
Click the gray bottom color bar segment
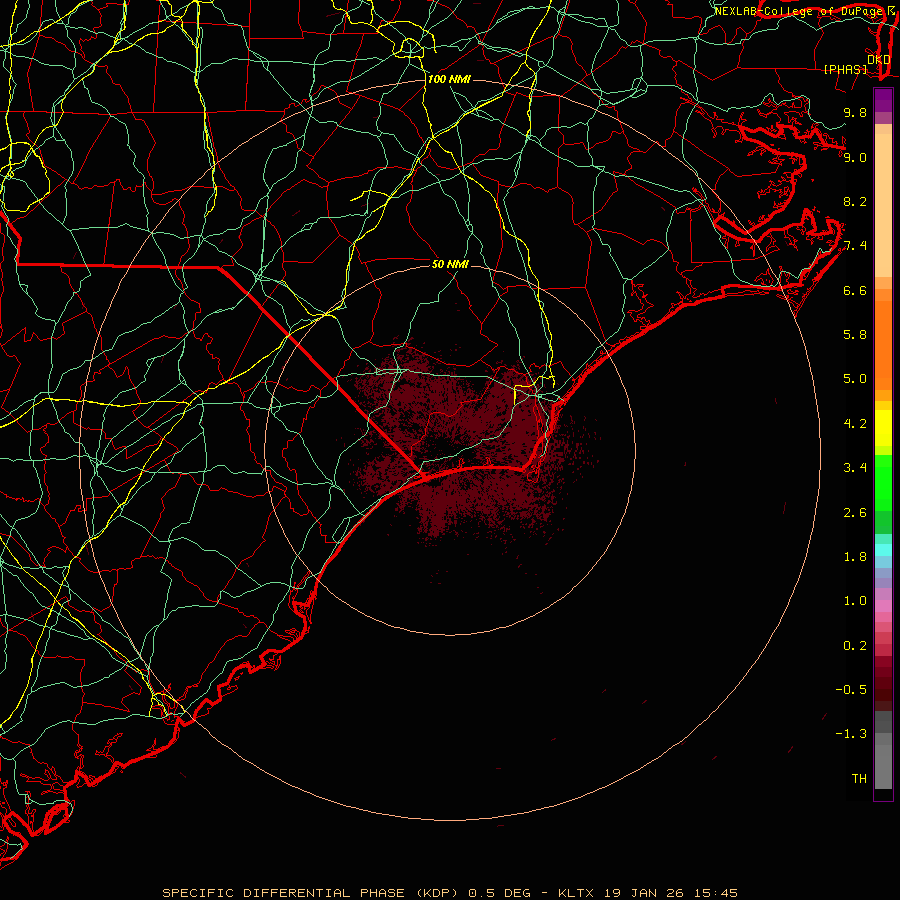click(883, 766)
